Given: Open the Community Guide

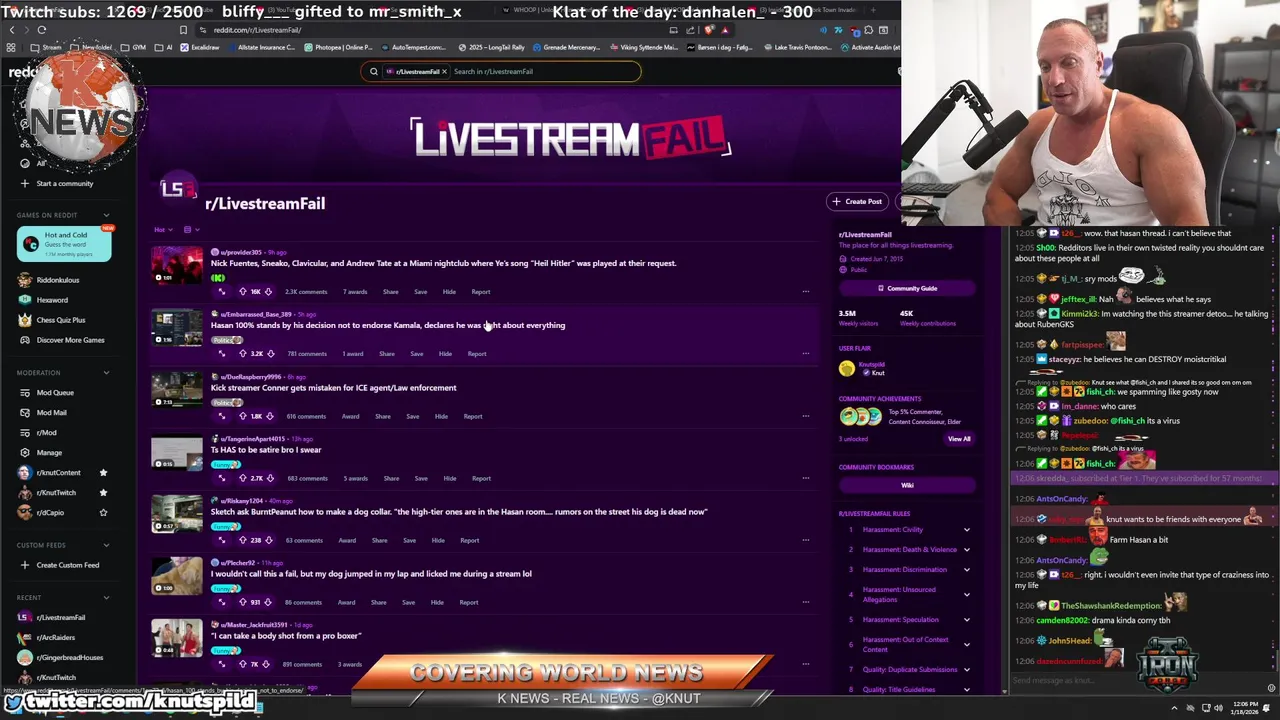Looking at the screenshot, I should (x=907, y=288).
